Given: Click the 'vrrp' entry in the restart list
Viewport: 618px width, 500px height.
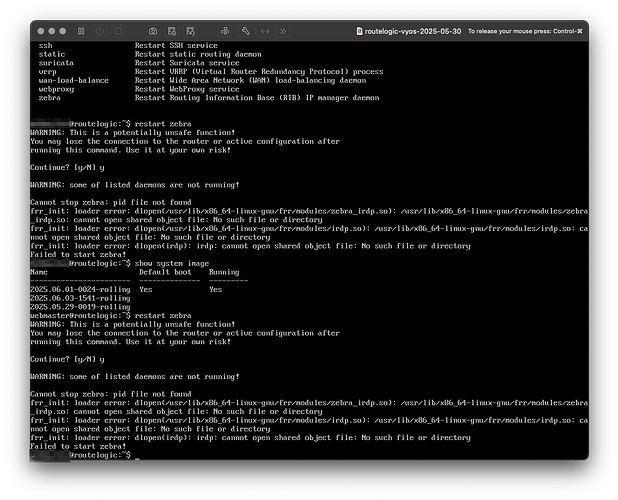Looking at the screenshot, I should click(48, 72).
